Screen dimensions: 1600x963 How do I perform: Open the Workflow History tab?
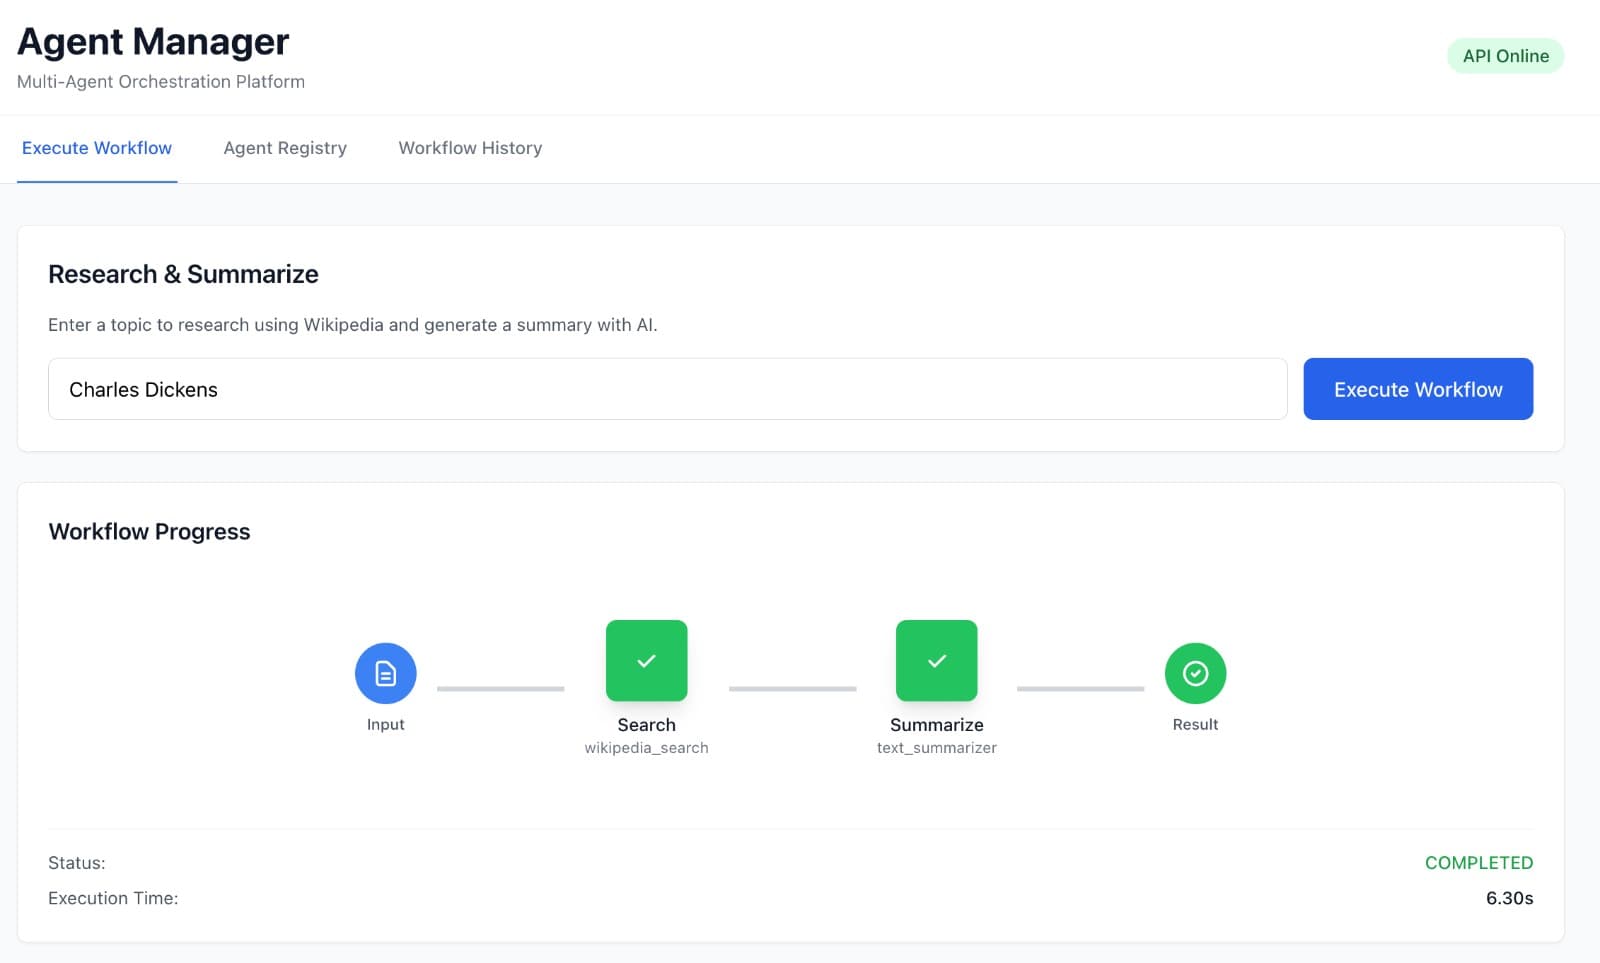[470, 148]
